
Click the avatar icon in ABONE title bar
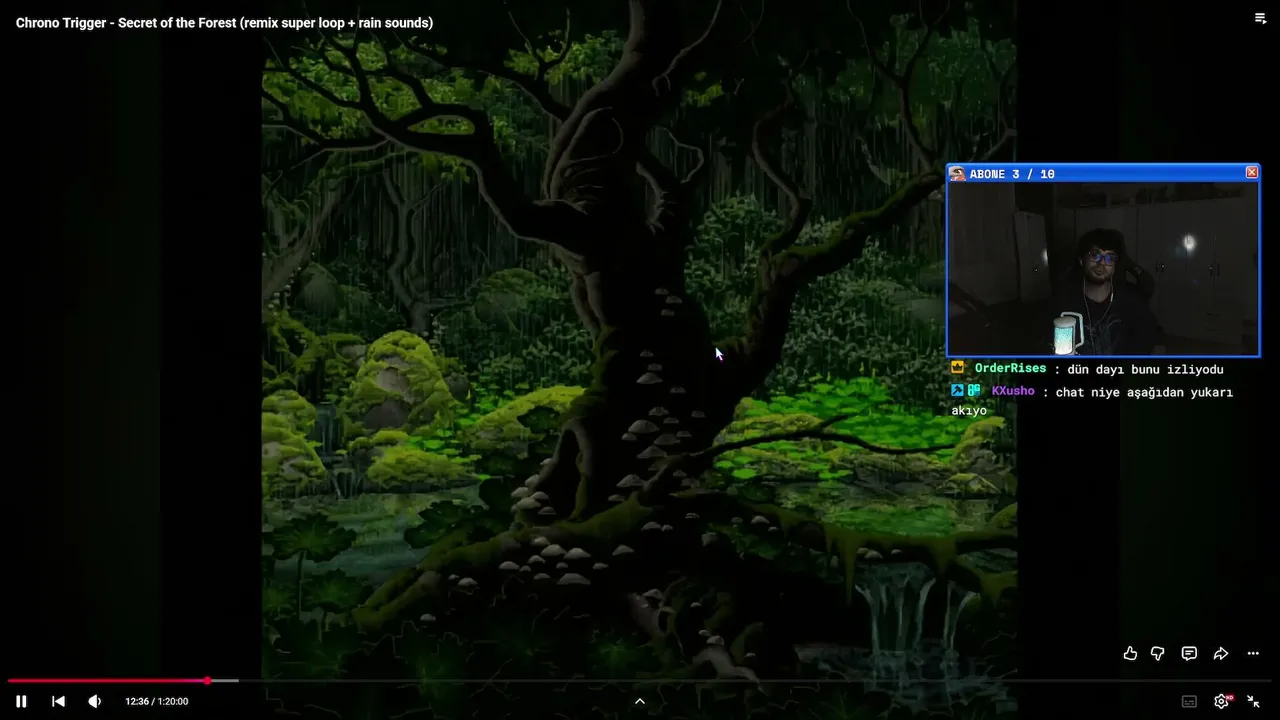click(958, 174)
